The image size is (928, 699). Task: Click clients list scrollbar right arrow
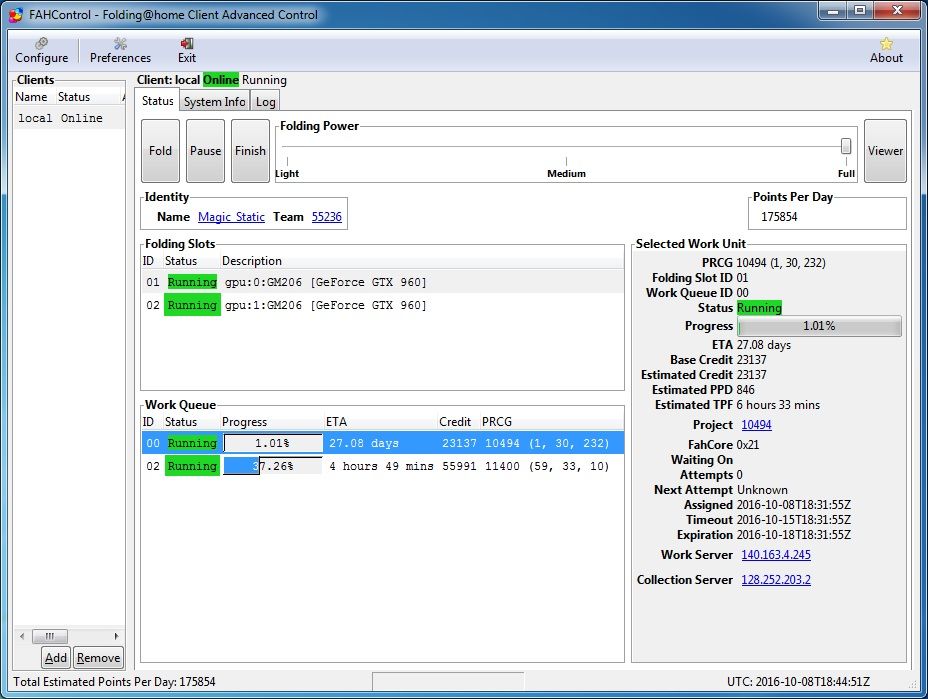pos(116,636)
